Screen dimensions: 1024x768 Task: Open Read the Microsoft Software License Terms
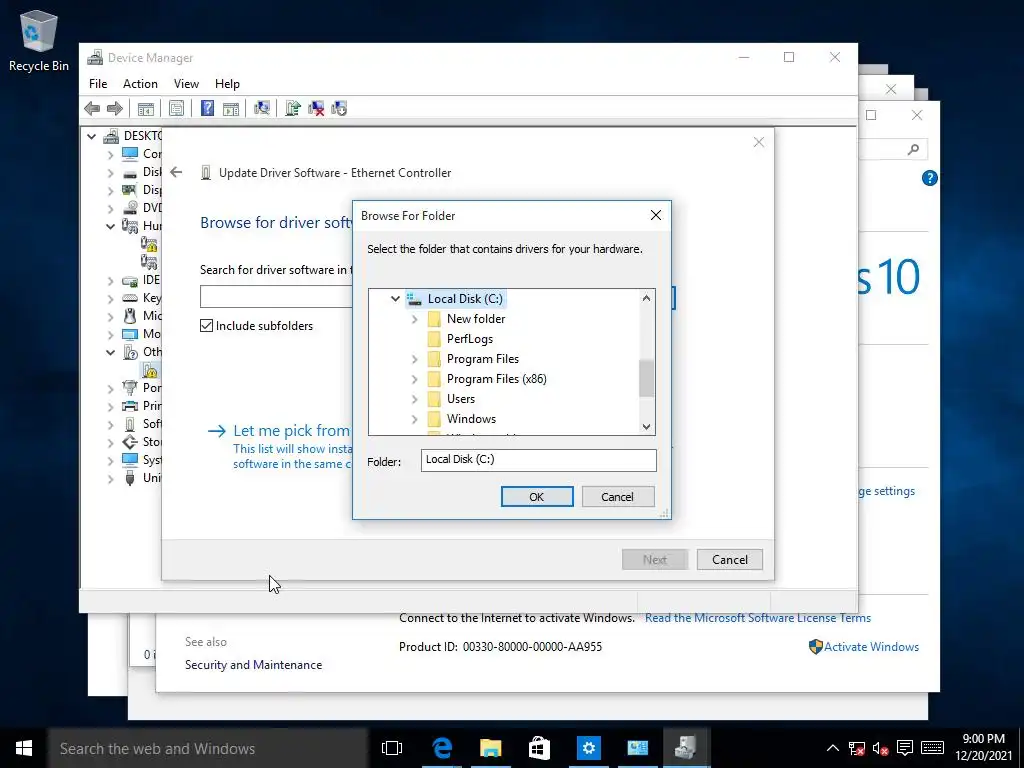click(x=758, y=618)
